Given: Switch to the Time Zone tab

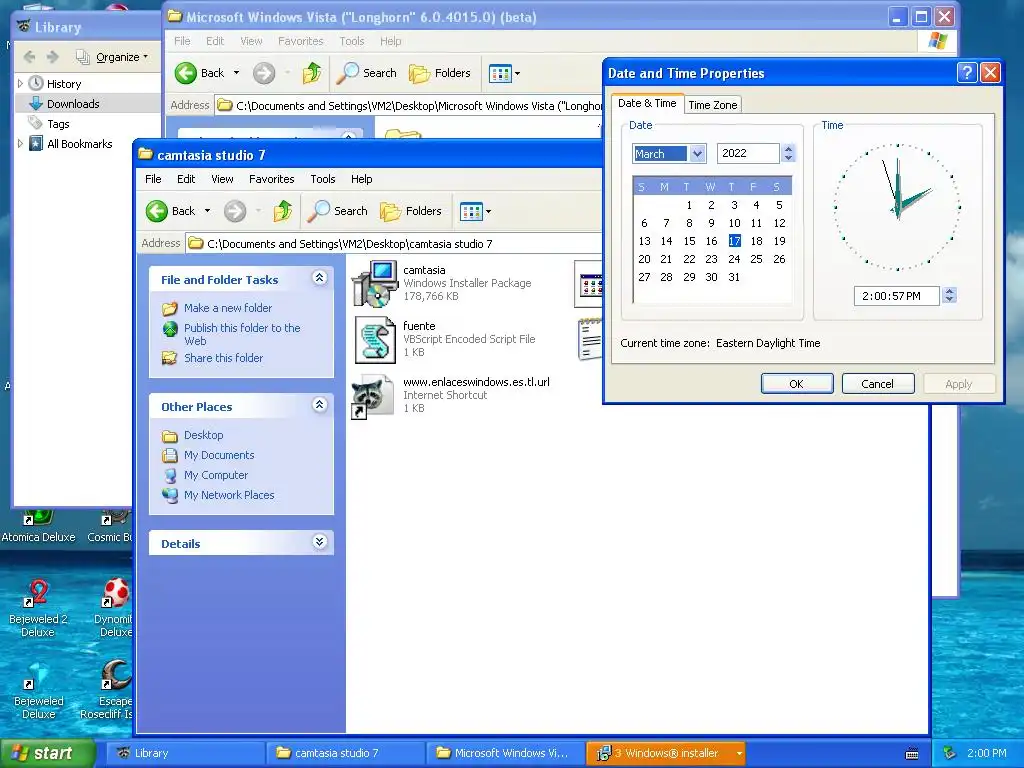Looking at the screenshot, I should pos(712,104).
